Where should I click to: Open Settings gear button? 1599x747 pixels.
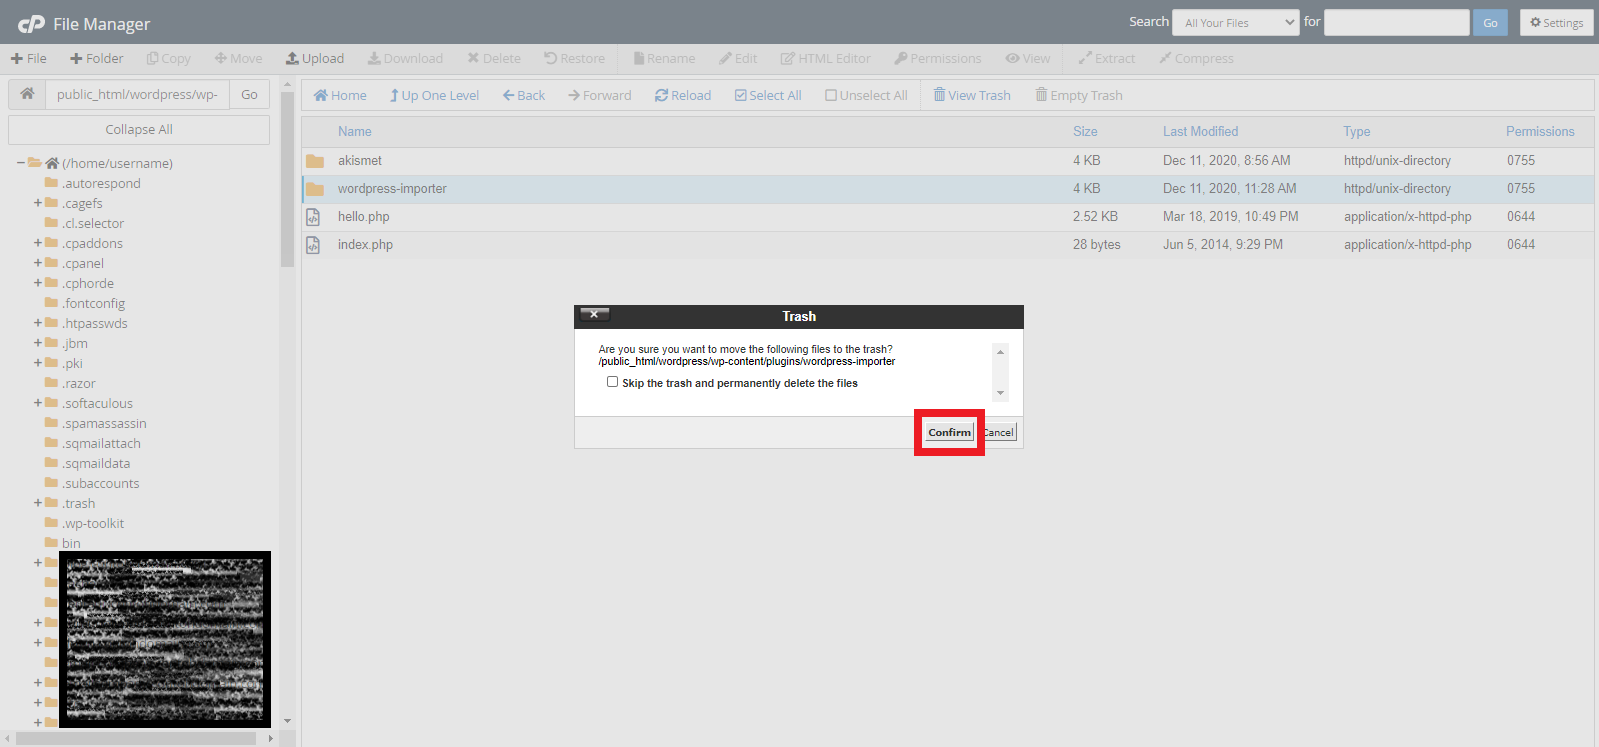pos(1556,23)
